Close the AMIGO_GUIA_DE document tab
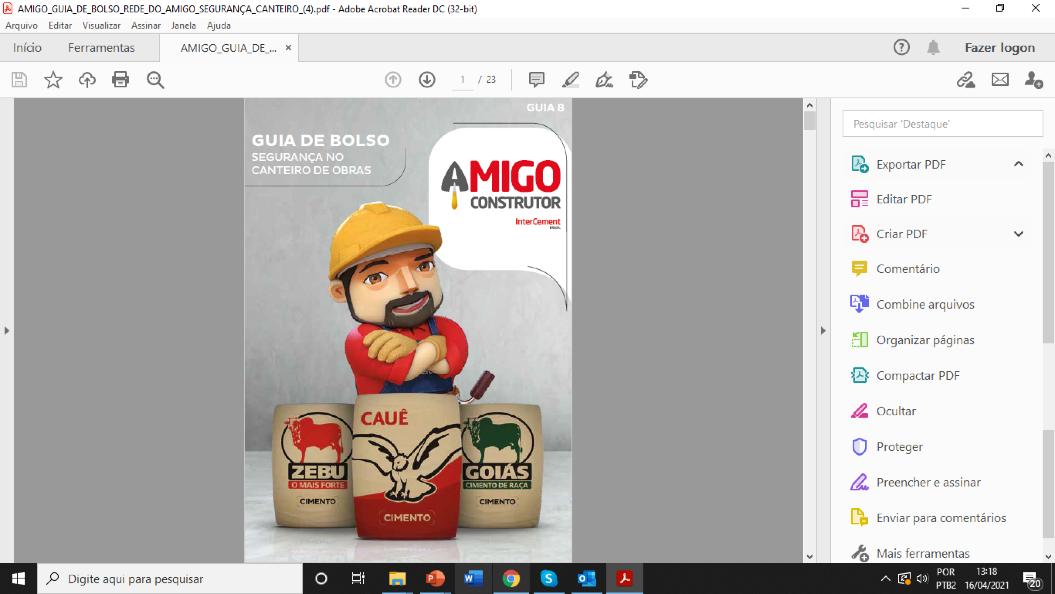The image size is (1055, 594). click(289, 48)
